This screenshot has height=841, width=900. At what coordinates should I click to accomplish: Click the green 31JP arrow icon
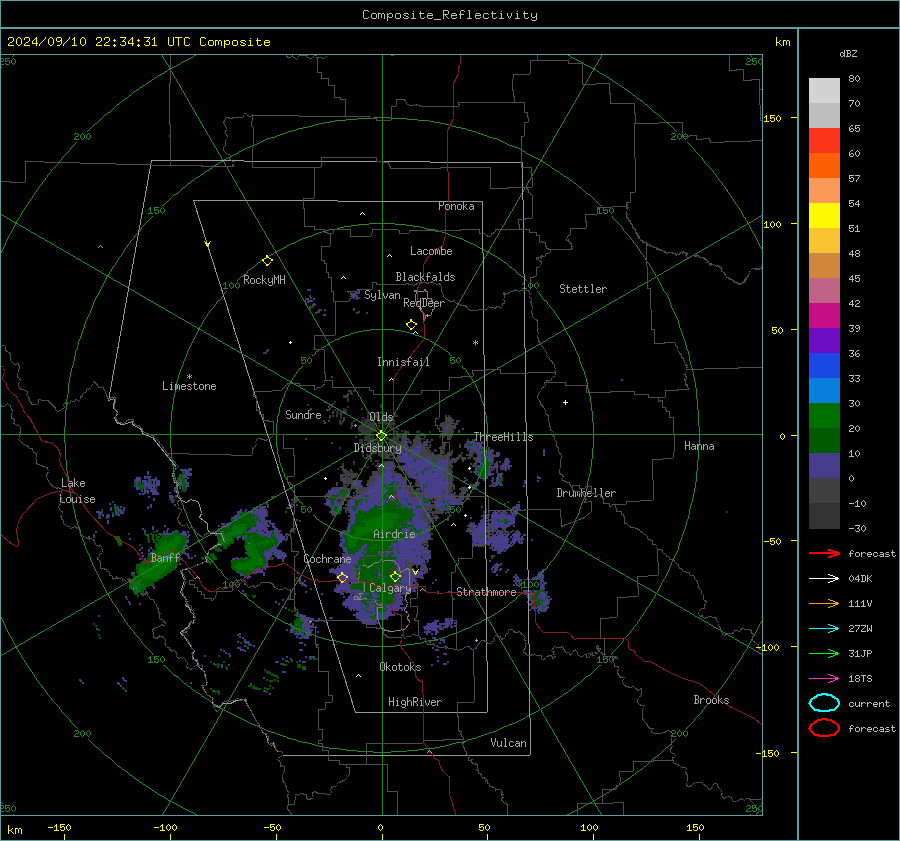pyautogui.click(x=824, y=653)
